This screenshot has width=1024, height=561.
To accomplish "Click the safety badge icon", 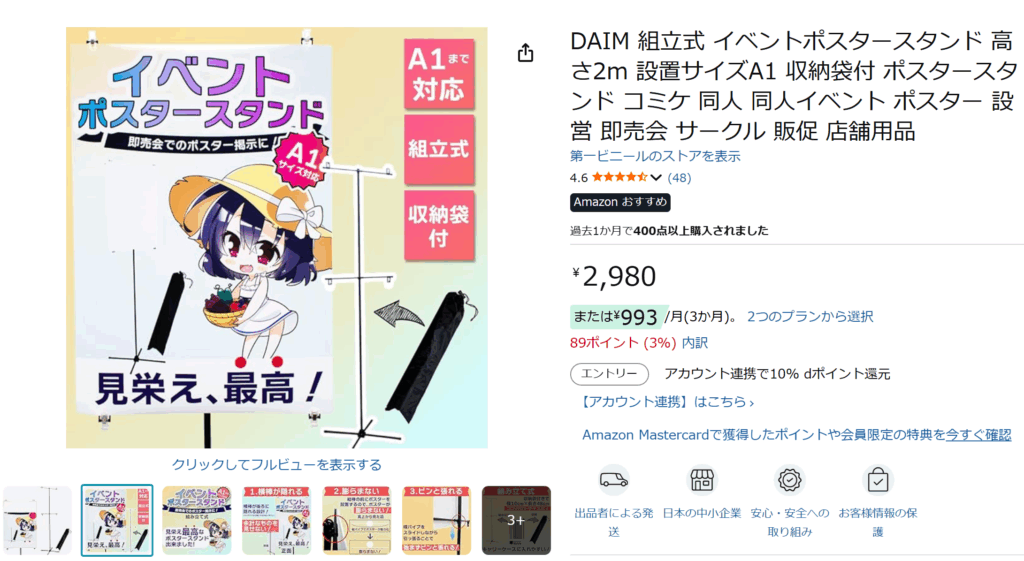I will click(x=789, y=481).
